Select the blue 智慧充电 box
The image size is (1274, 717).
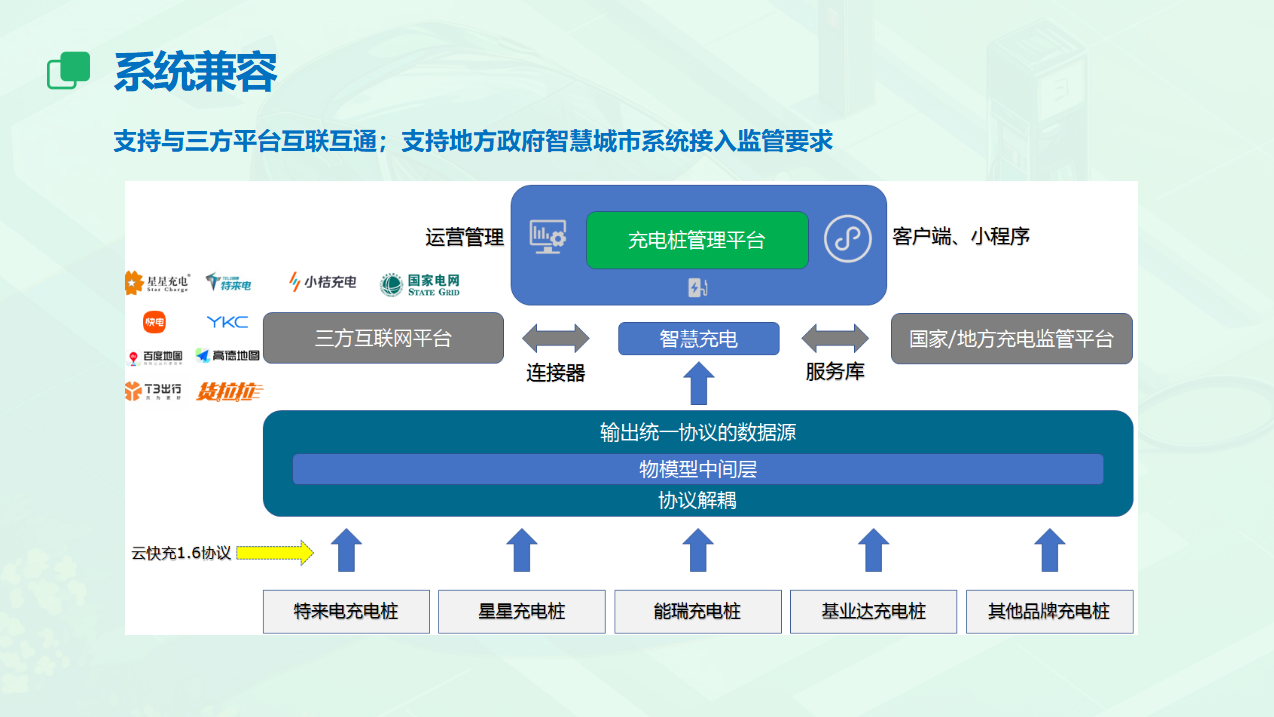(x=698, y=338)
